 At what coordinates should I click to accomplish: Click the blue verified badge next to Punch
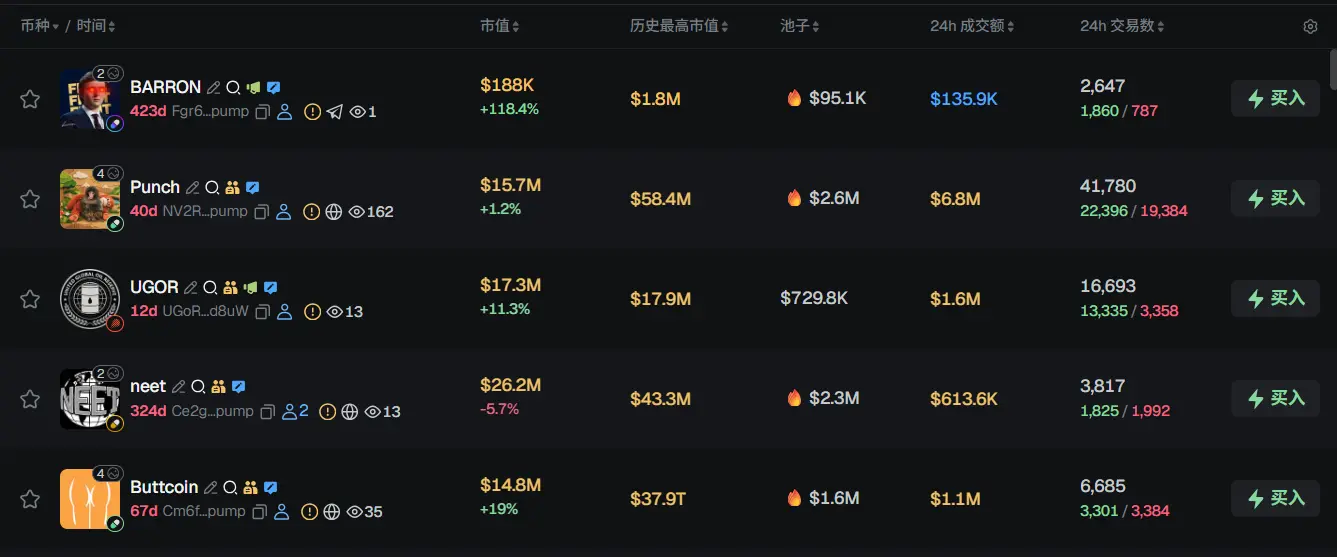[253, 187]
